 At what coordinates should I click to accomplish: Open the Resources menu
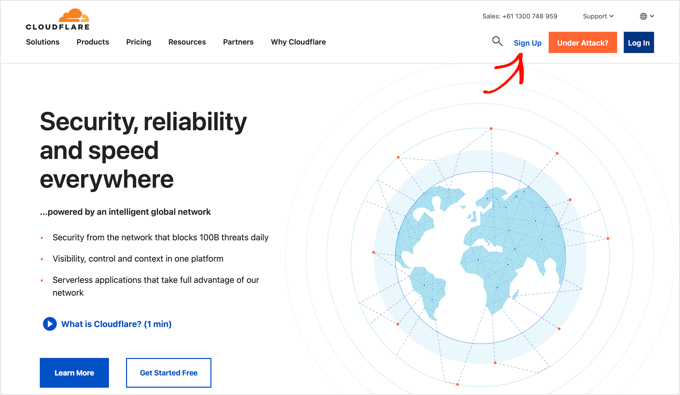(x=187, y=42)
